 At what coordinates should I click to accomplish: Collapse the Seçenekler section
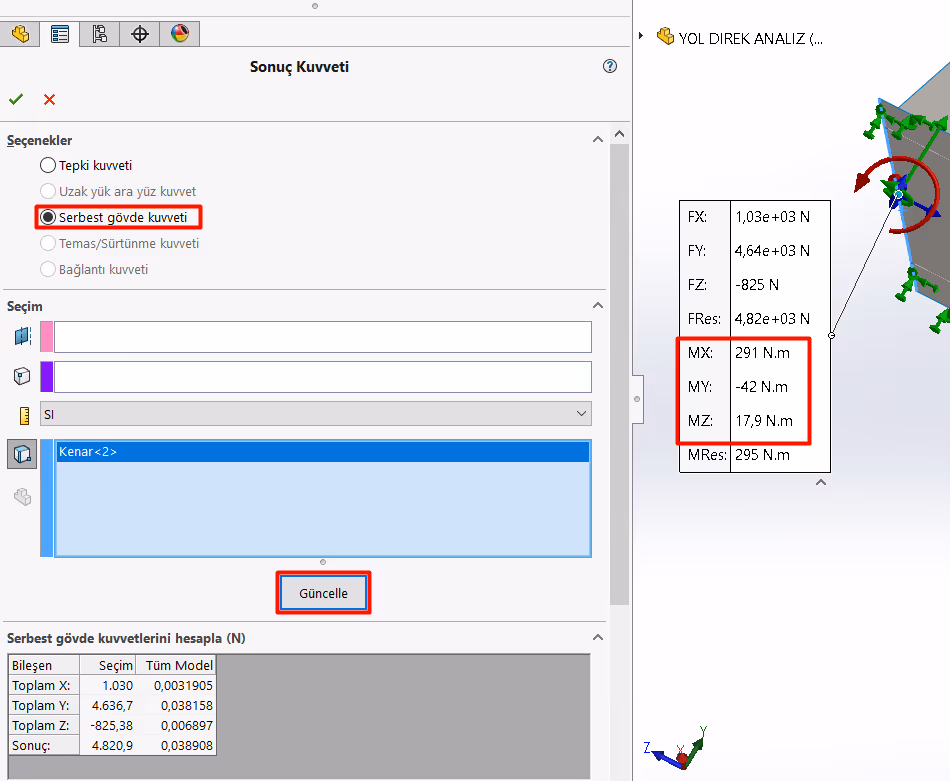point(598,139)
